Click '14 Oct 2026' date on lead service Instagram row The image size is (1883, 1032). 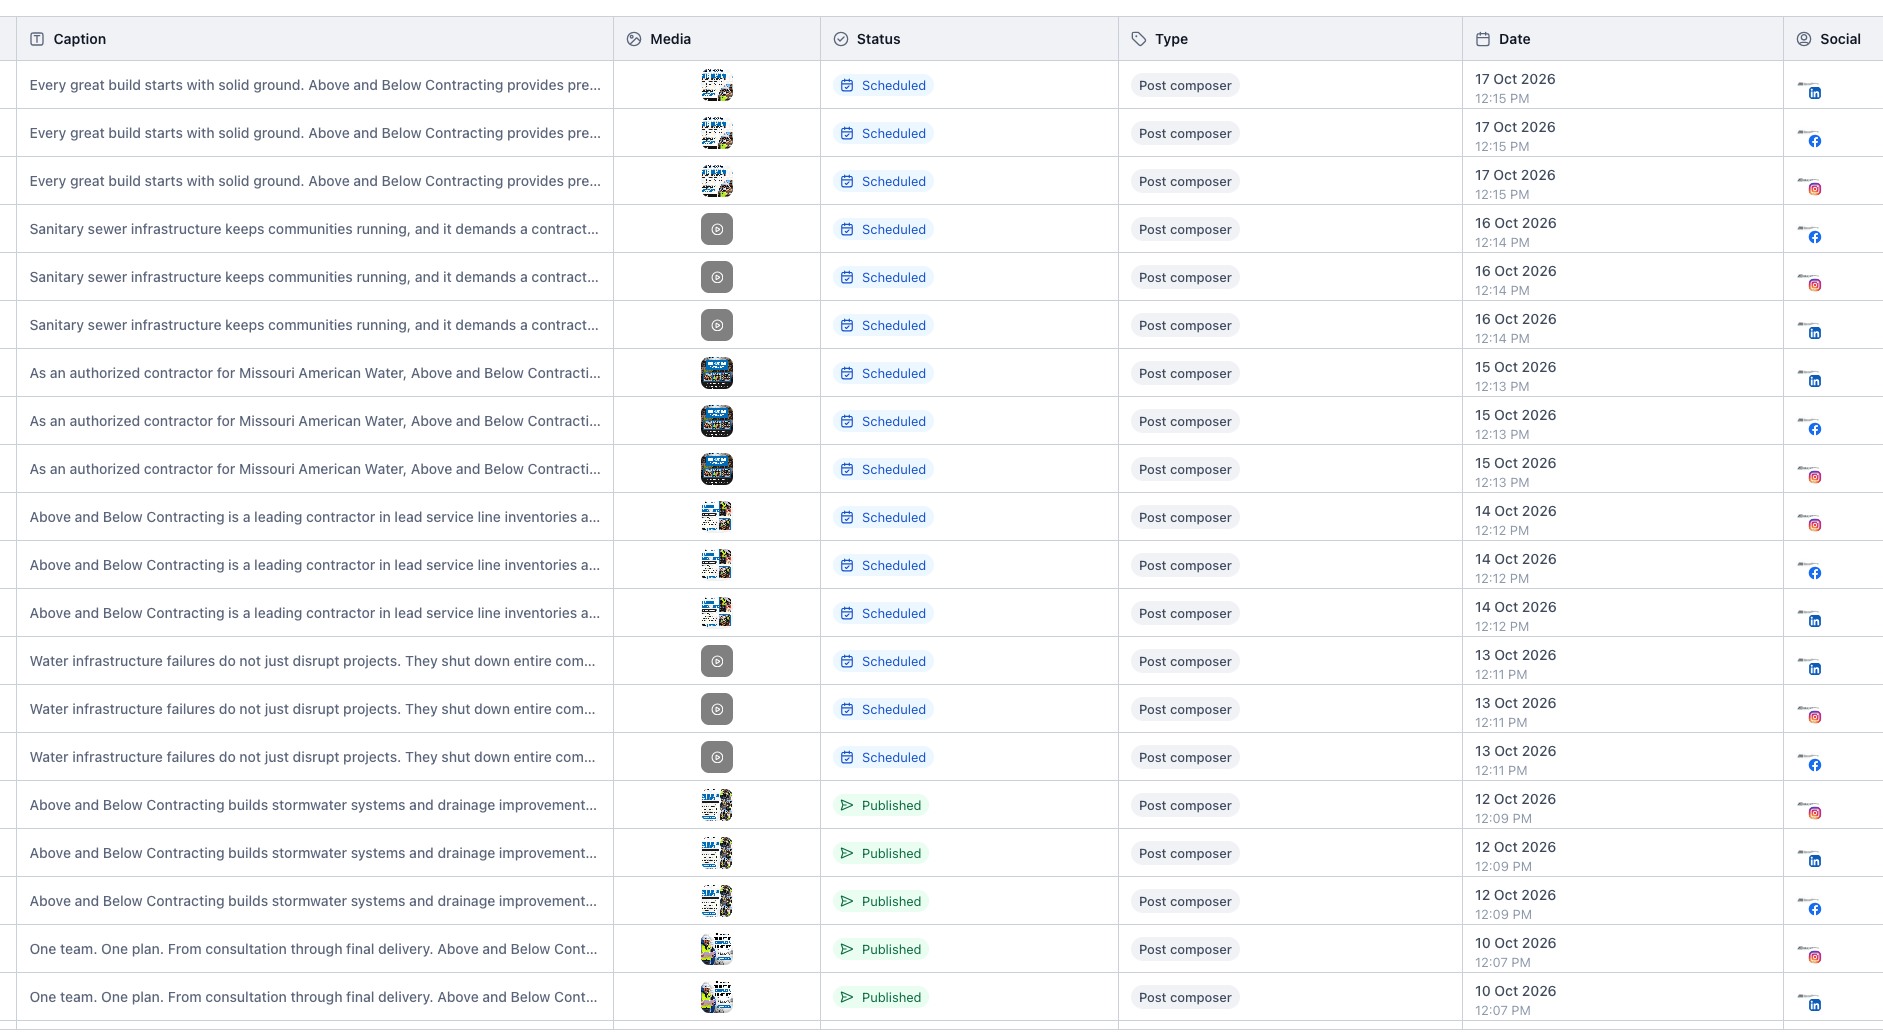(x=1516, y=511)
